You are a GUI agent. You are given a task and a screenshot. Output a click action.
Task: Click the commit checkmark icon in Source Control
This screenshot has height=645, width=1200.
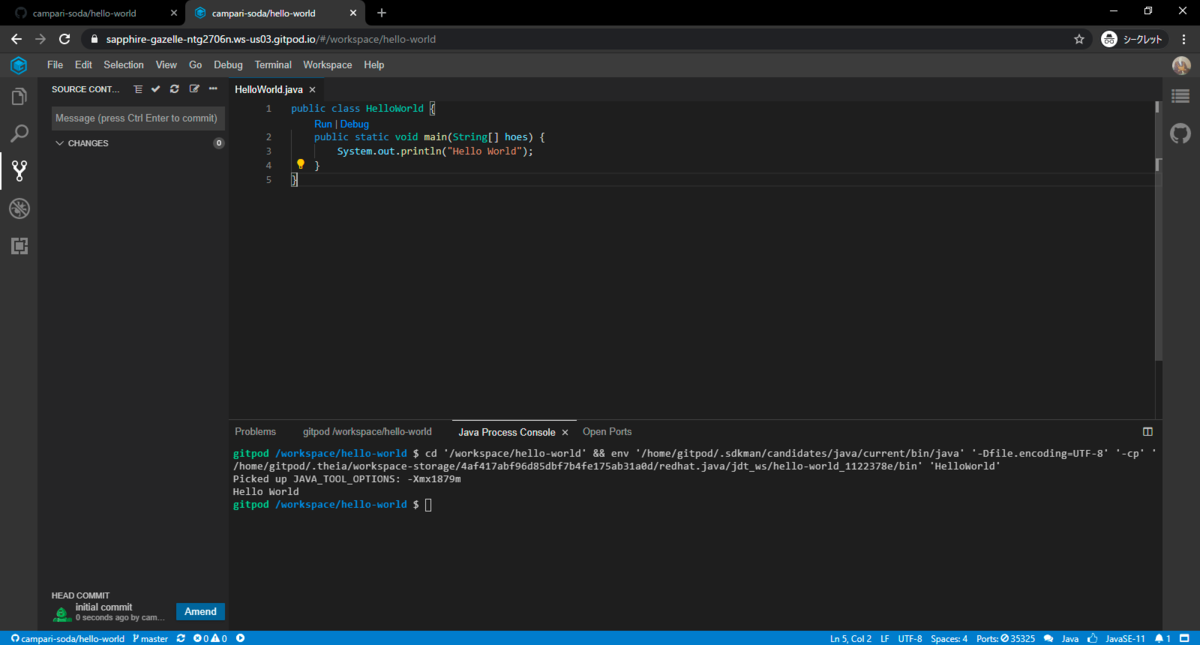tap(156, 89)
